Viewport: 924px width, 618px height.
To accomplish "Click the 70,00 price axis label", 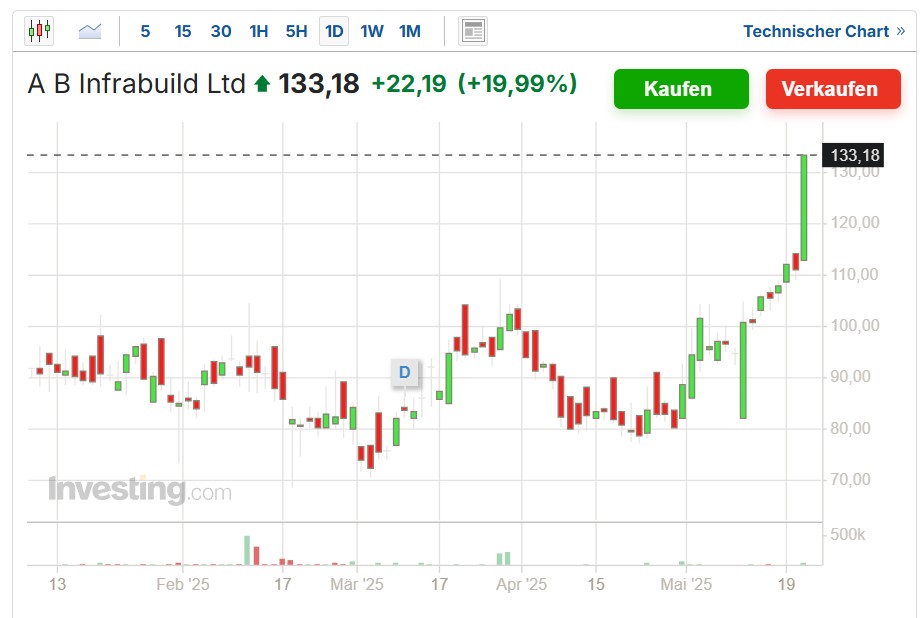I will coord(850,480).
